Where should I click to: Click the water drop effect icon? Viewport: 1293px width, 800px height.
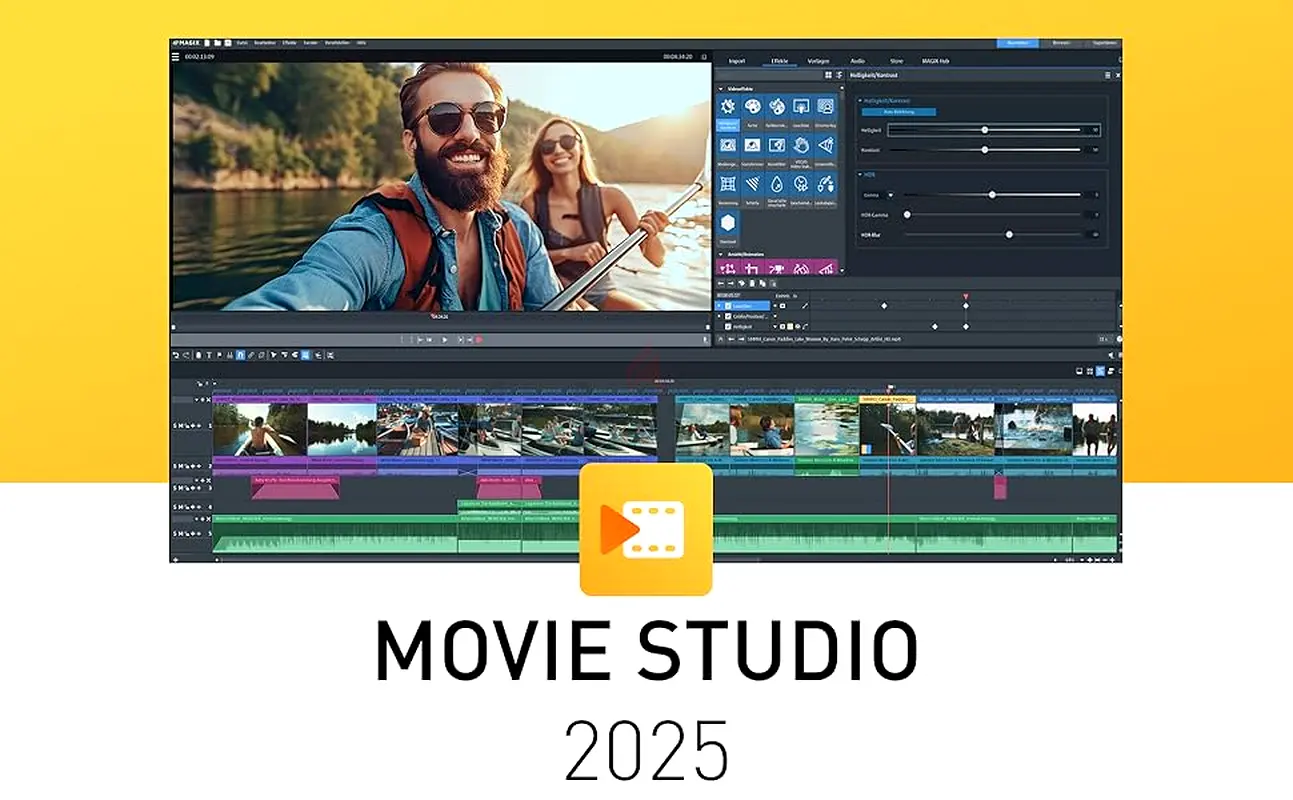click(777, 185)
